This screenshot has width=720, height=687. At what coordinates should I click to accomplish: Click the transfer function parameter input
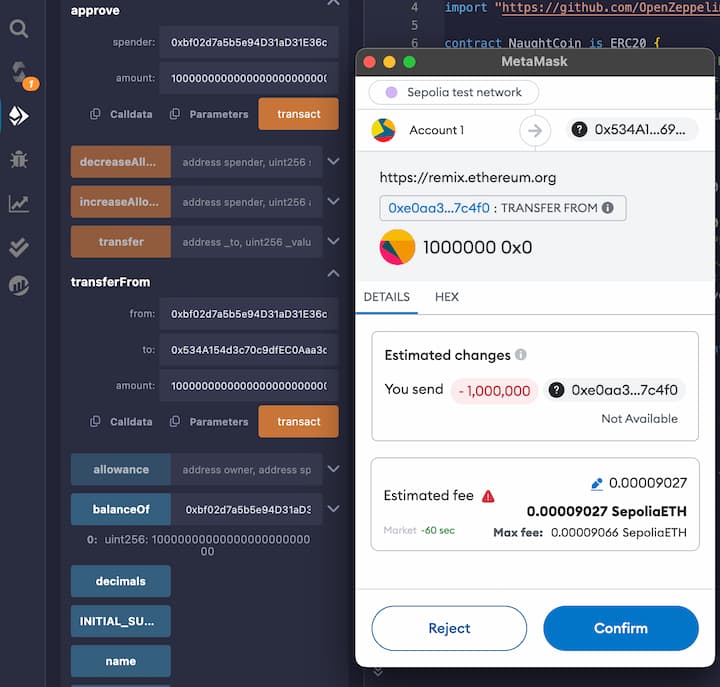click(x=247, y=242)
